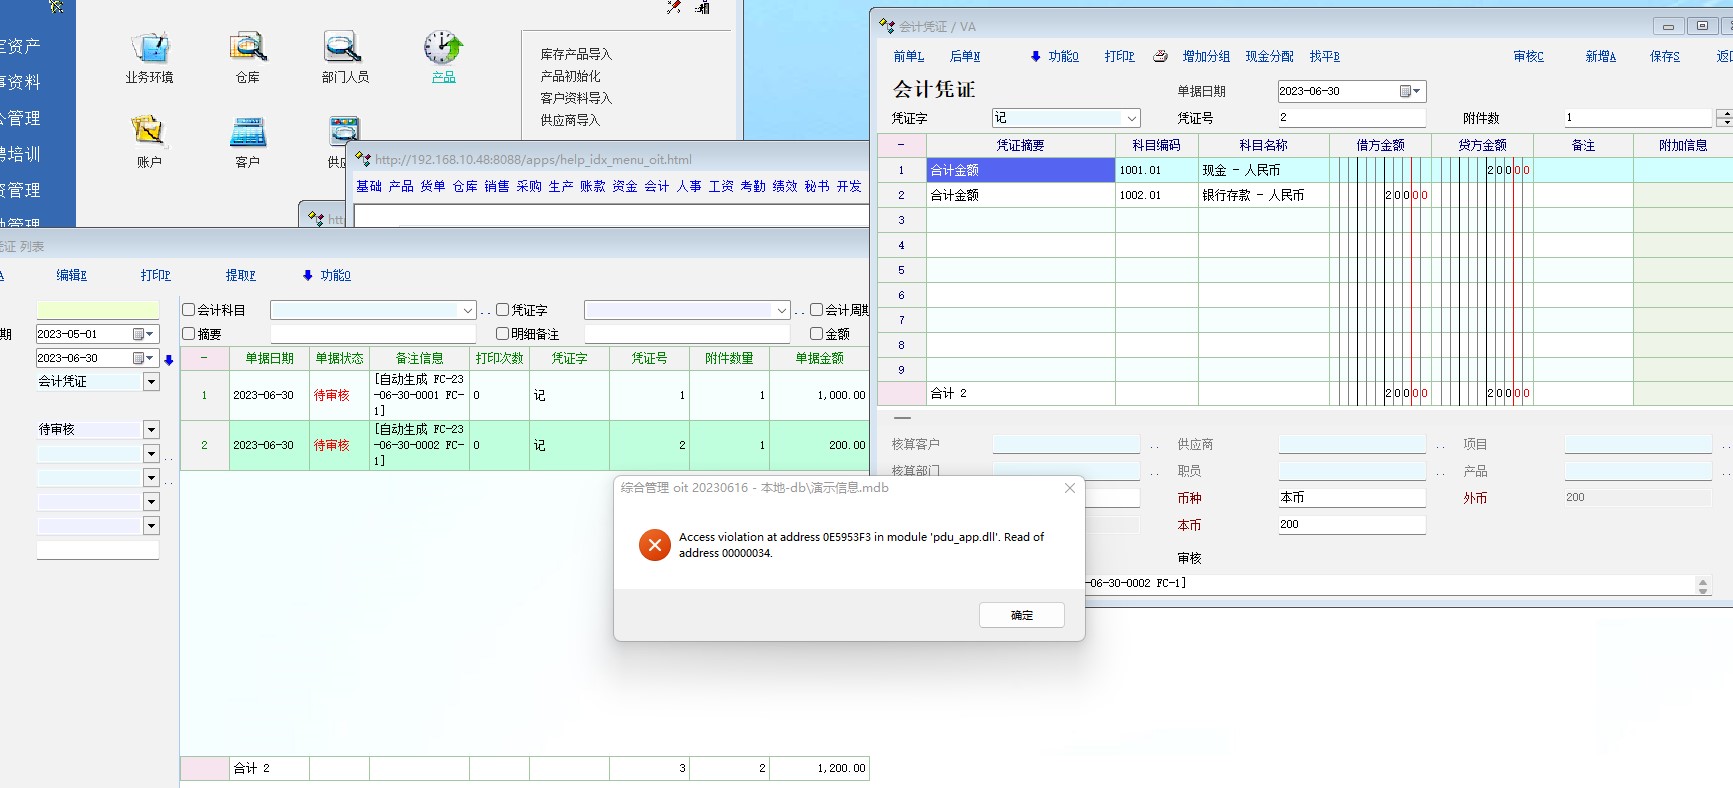Open the 仓库 warehouse icon
This screenshot has height=788, width=1733.
247,48
